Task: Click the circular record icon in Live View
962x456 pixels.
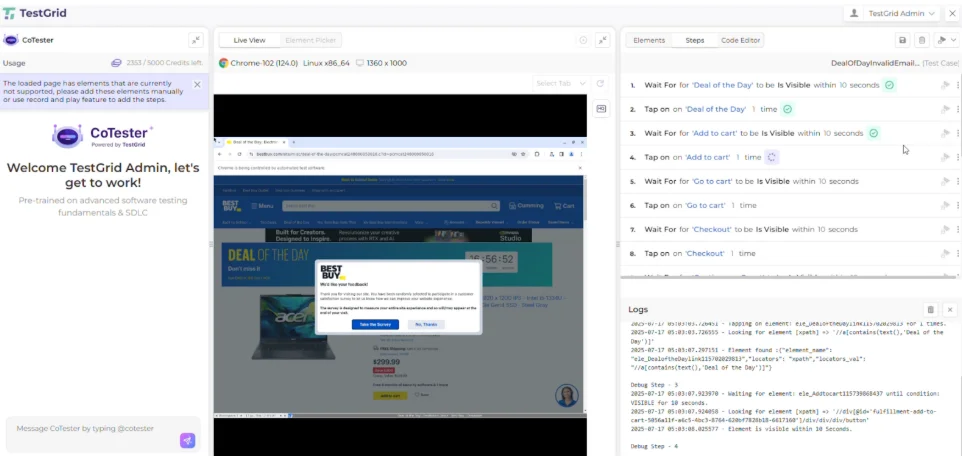Action: (x=583, y=41)
